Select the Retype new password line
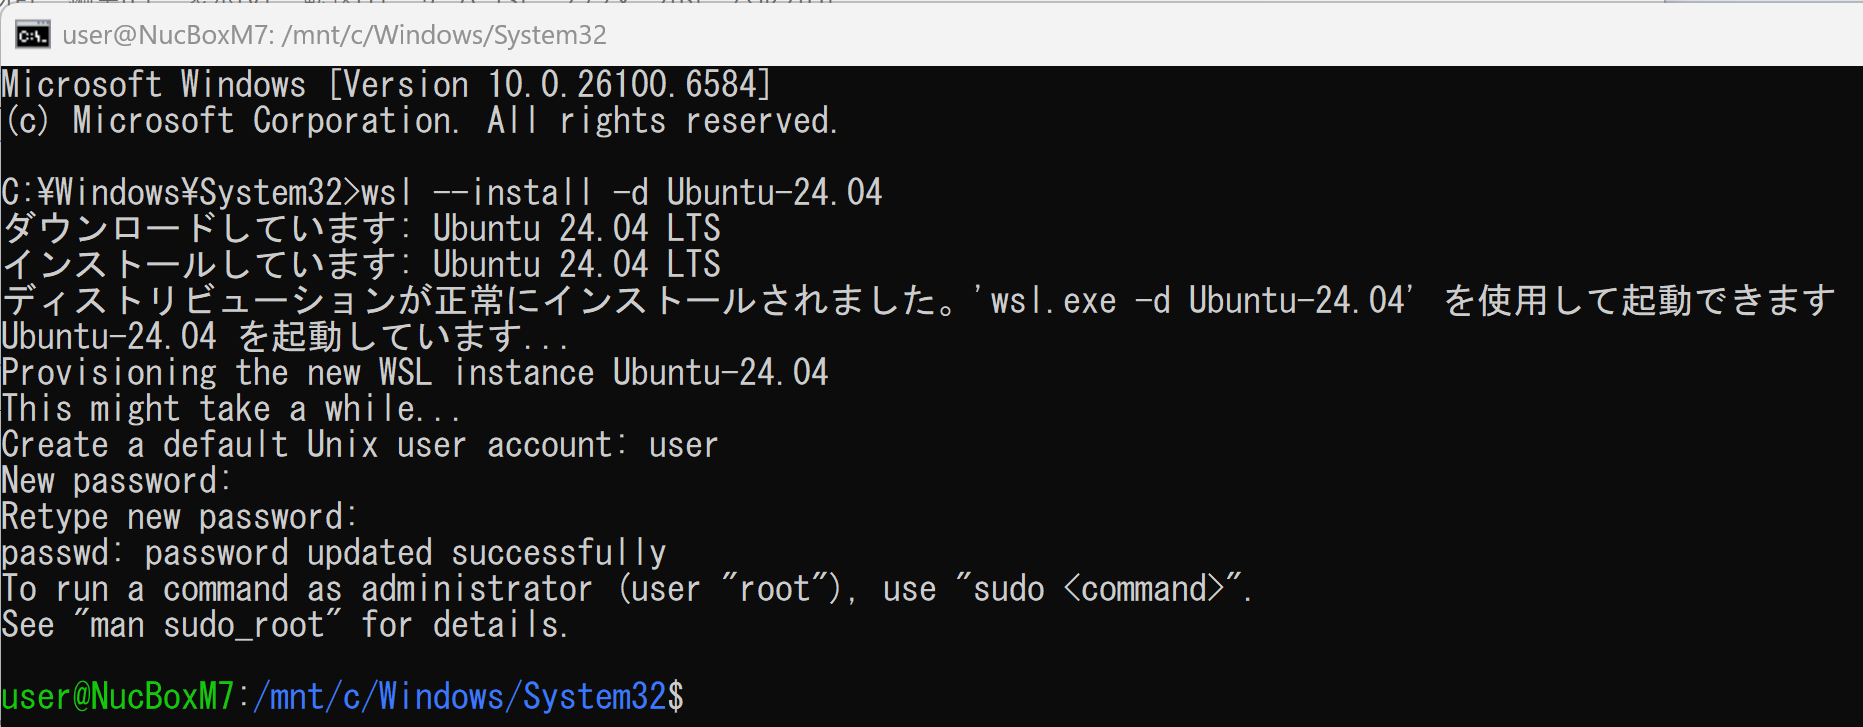Image resolution: width=1863 pixels, height=727 pixels. point(180,516)
